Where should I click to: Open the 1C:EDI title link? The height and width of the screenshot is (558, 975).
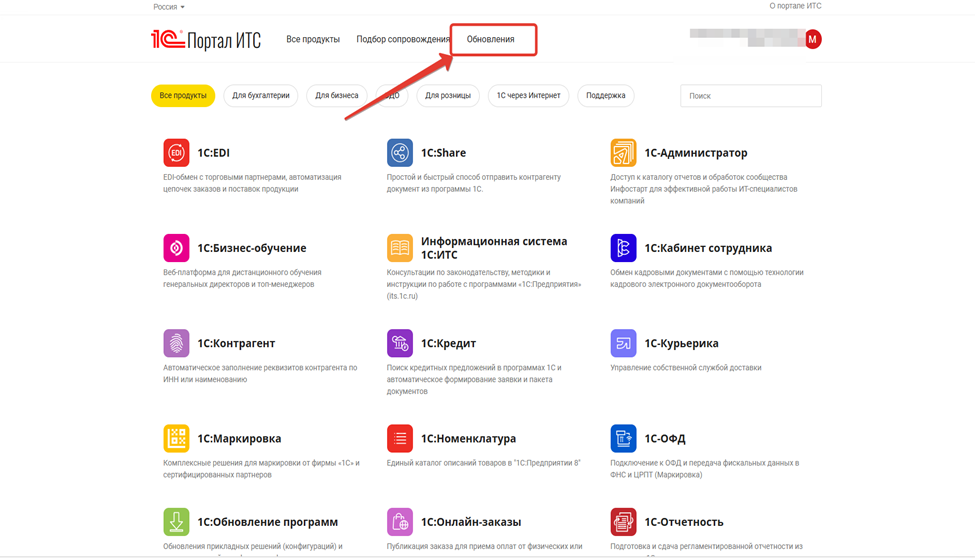click(x=213, y=153)
